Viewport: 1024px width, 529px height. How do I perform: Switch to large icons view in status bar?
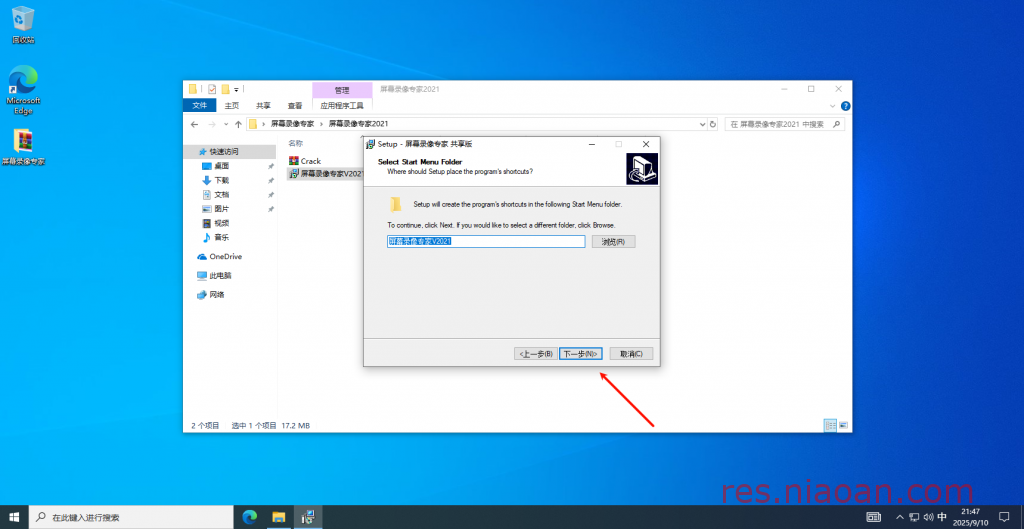(843, 425)
